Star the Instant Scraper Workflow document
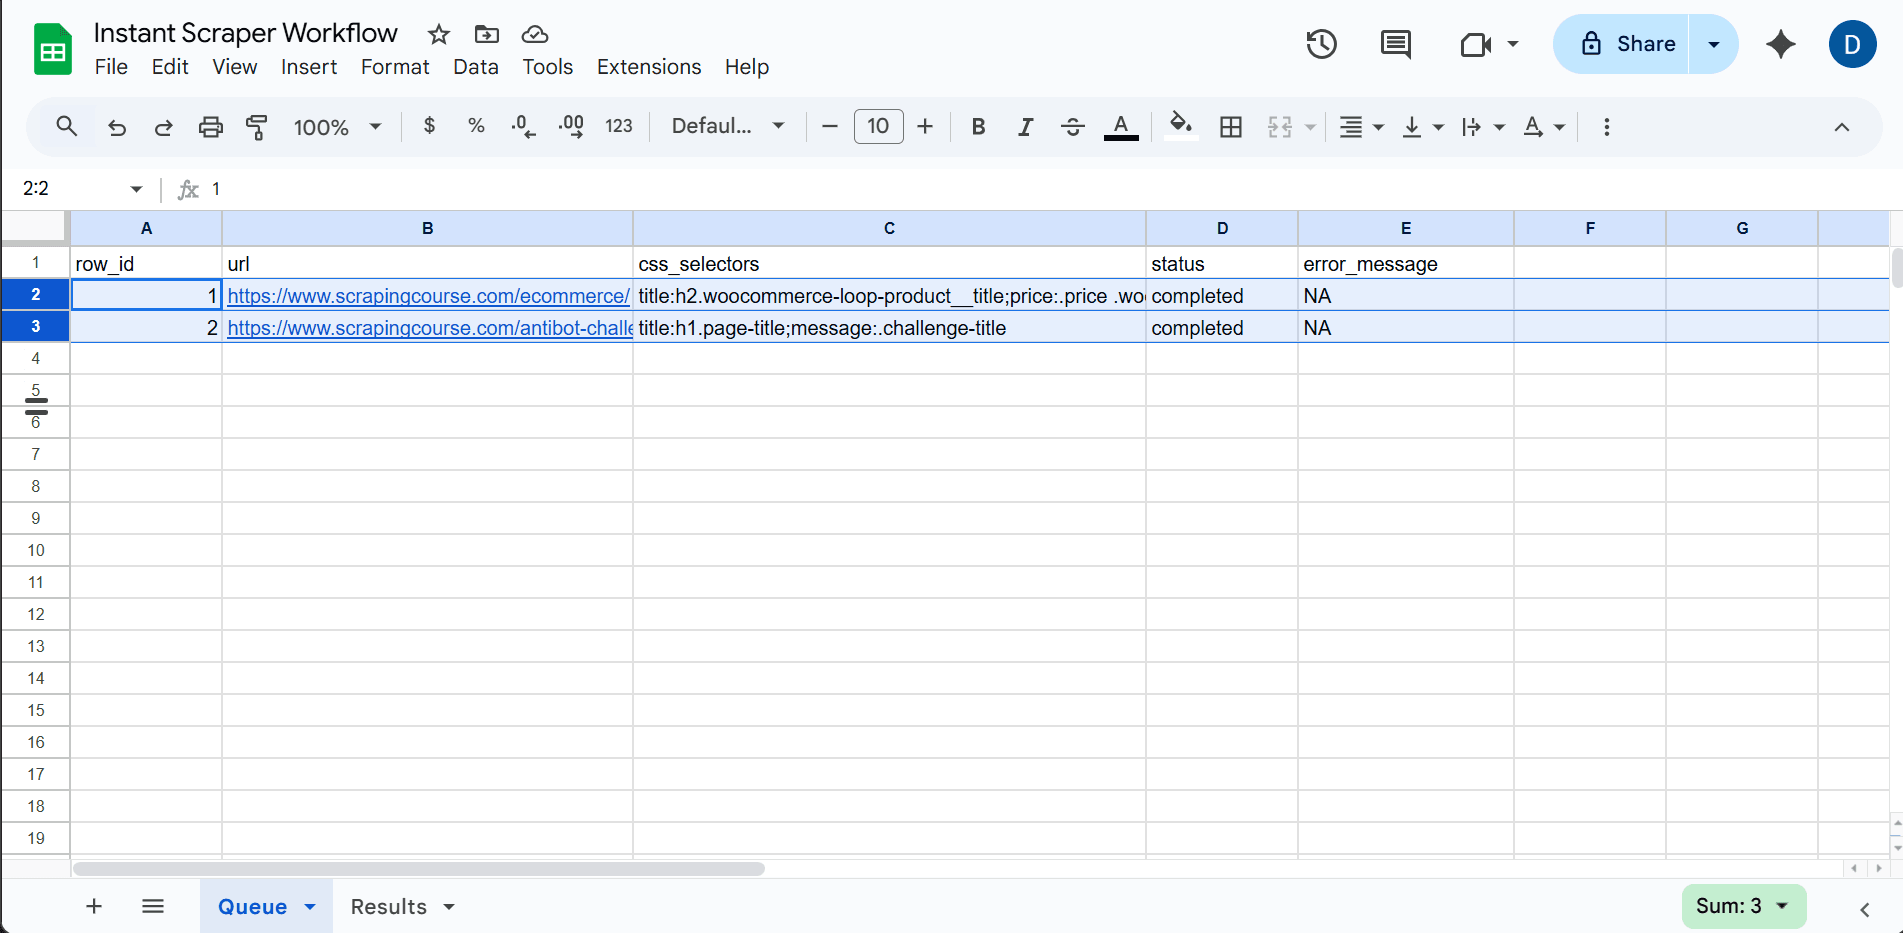Image resolution: width=1903 pixels, height=933 pixels. [x=438, y=35]
